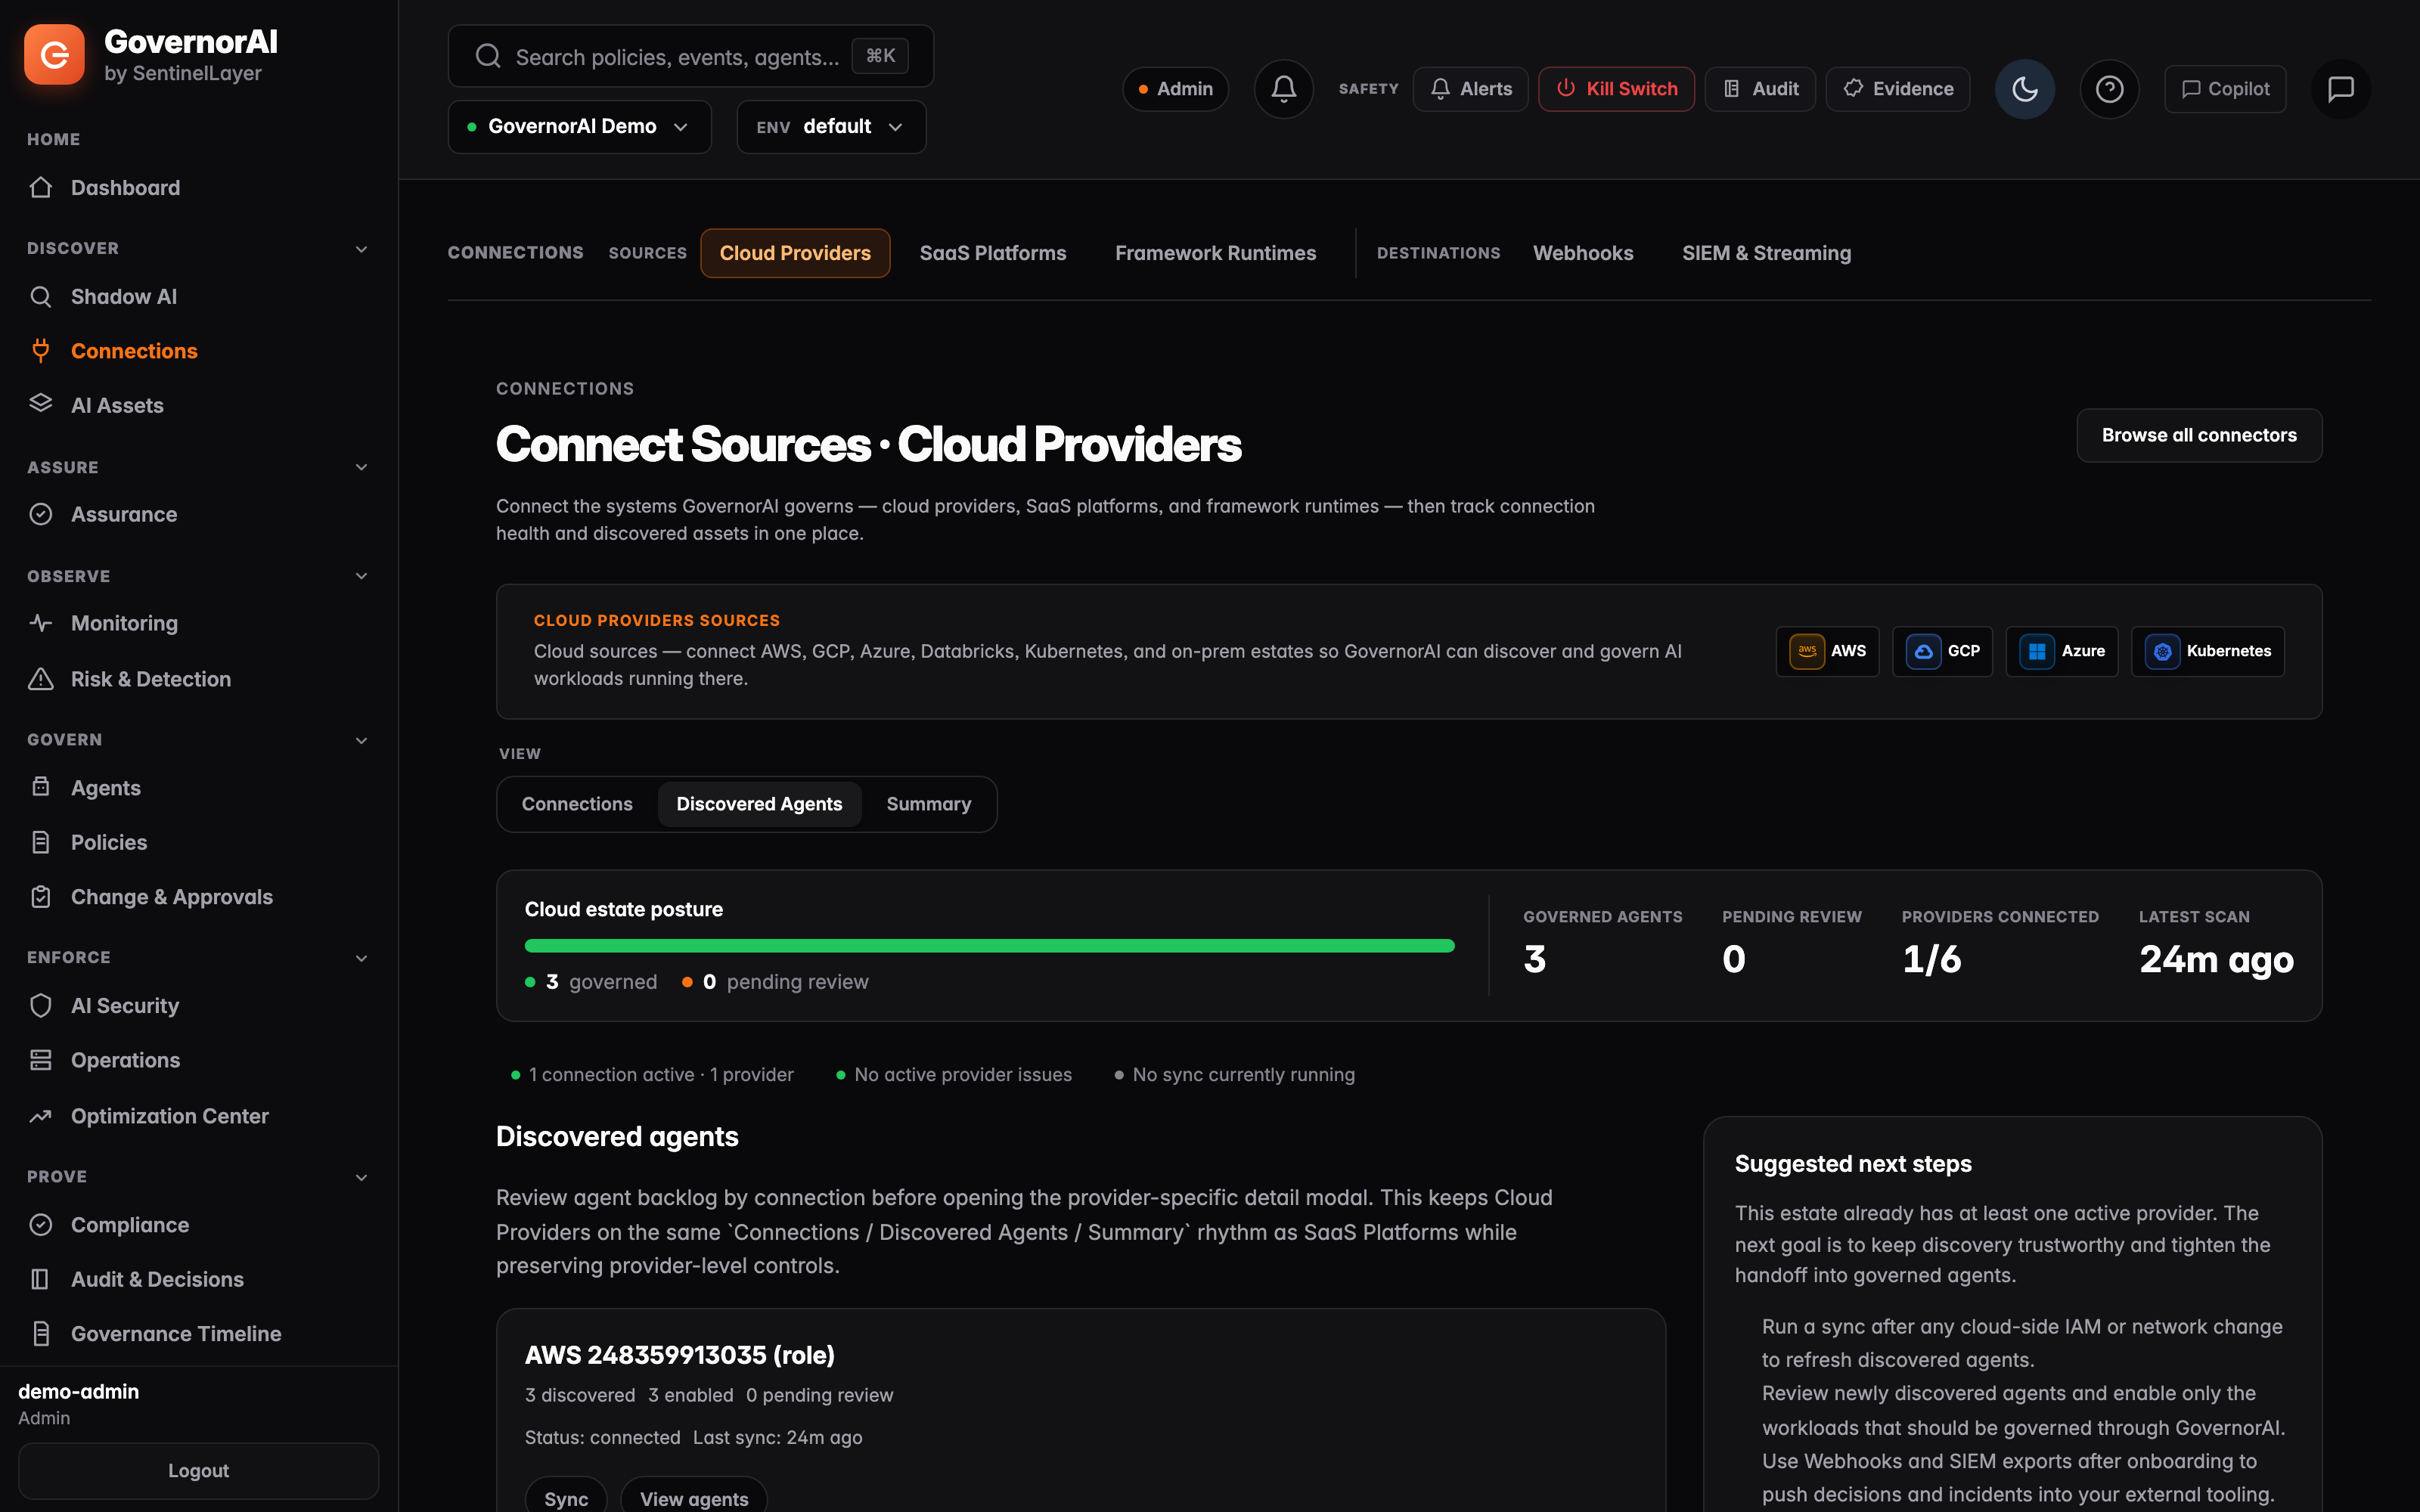
Task: Open the chat bubble icon in the header
Action: [x=2341, y=89]
